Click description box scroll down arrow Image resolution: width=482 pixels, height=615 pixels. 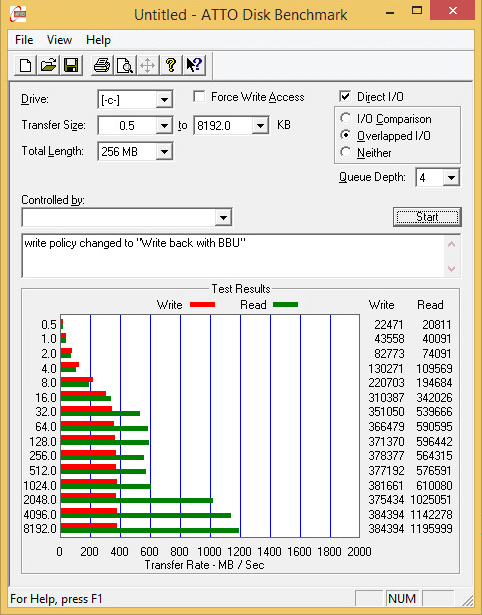point(451,268)
